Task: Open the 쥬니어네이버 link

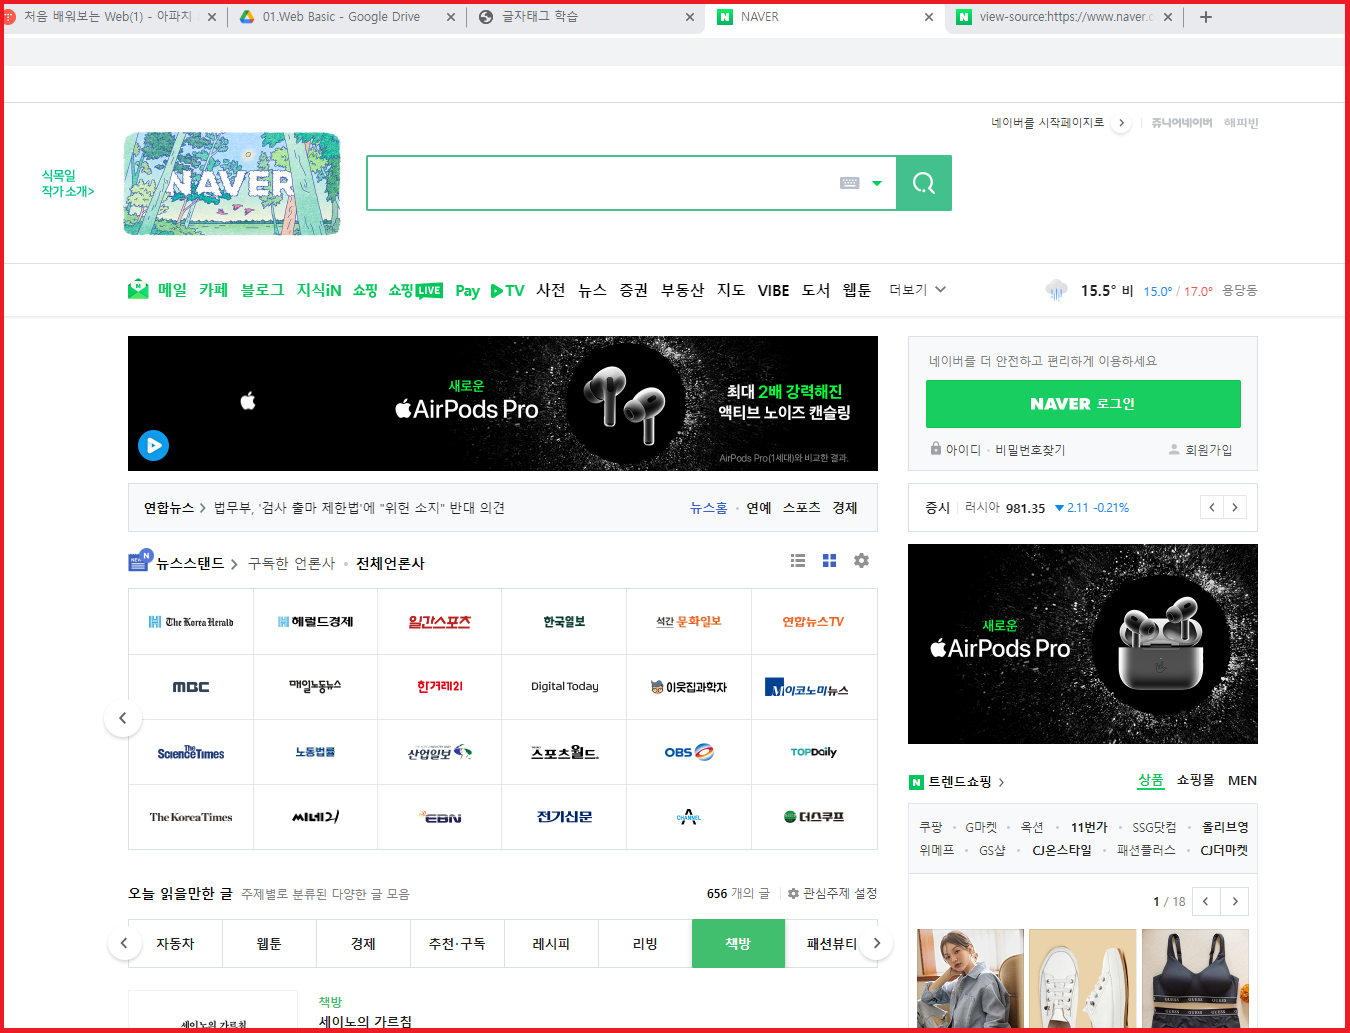Action: click(x=1181, y=123)
